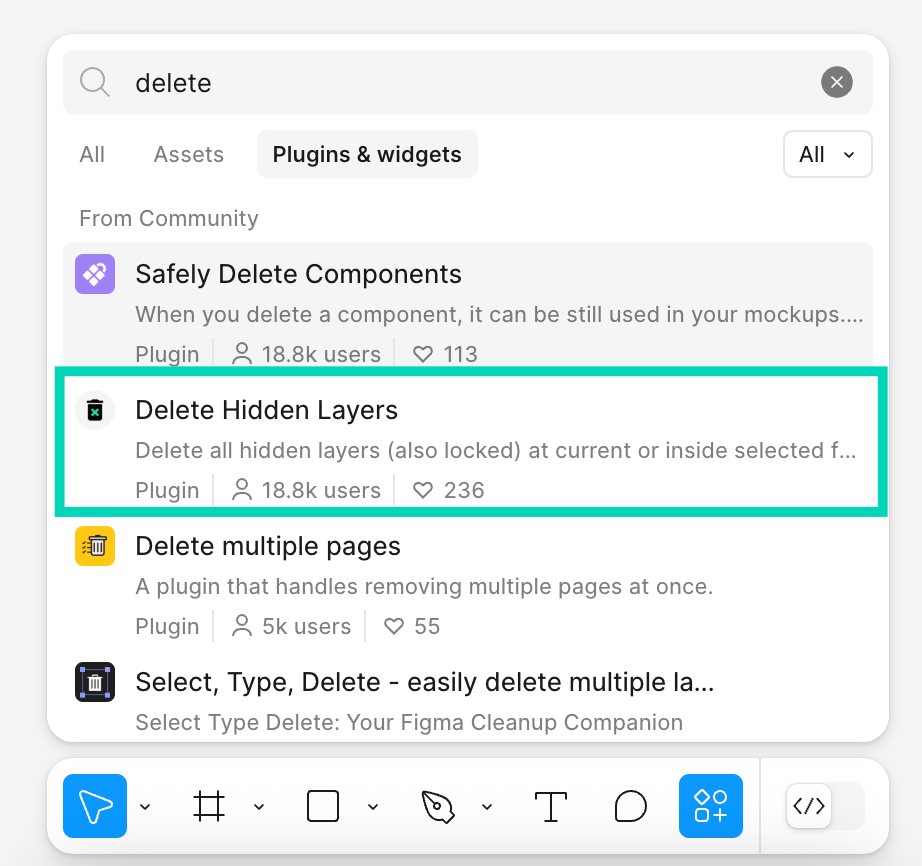
Task: Expand the shape tools chevron
Action: pyautogui.click(x=373, y=807)
